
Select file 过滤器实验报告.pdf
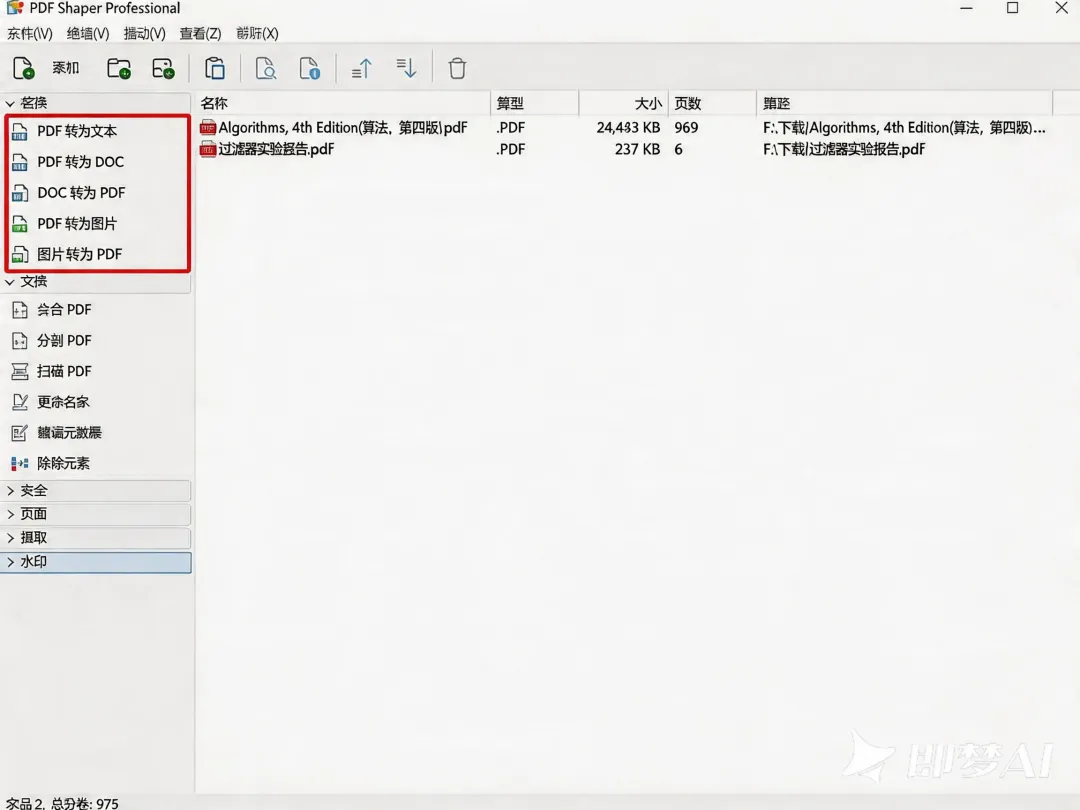[x=276, y=149]
